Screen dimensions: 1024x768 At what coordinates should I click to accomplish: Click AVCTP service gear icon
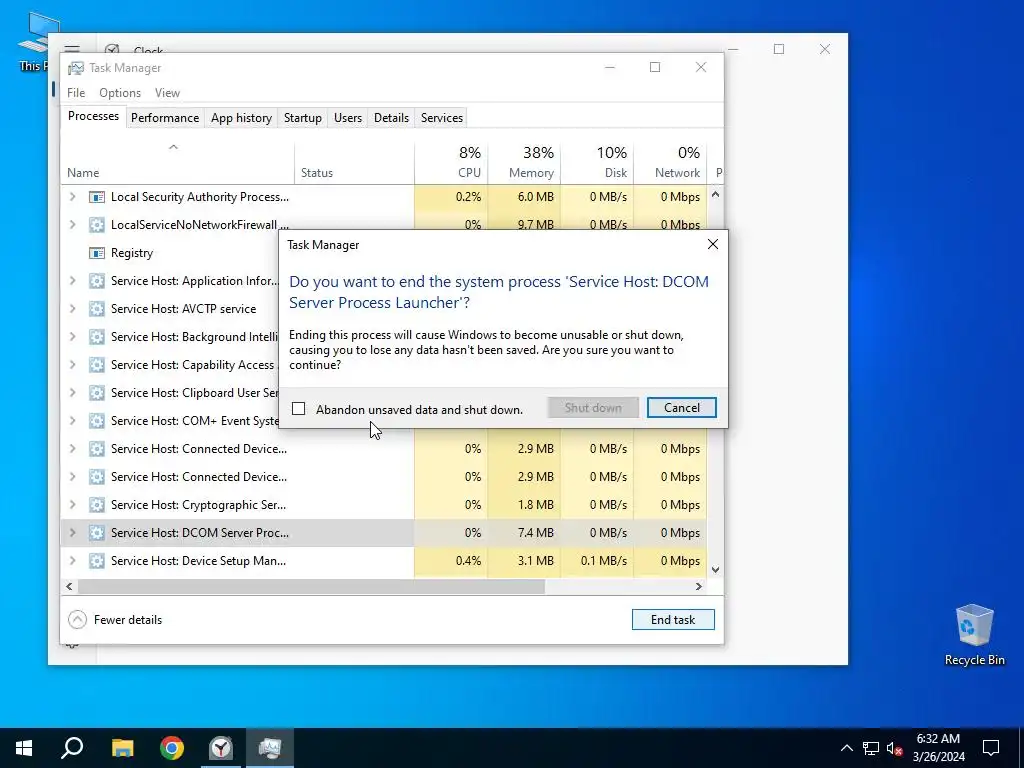pyautogui.click(x=97, y=309)
